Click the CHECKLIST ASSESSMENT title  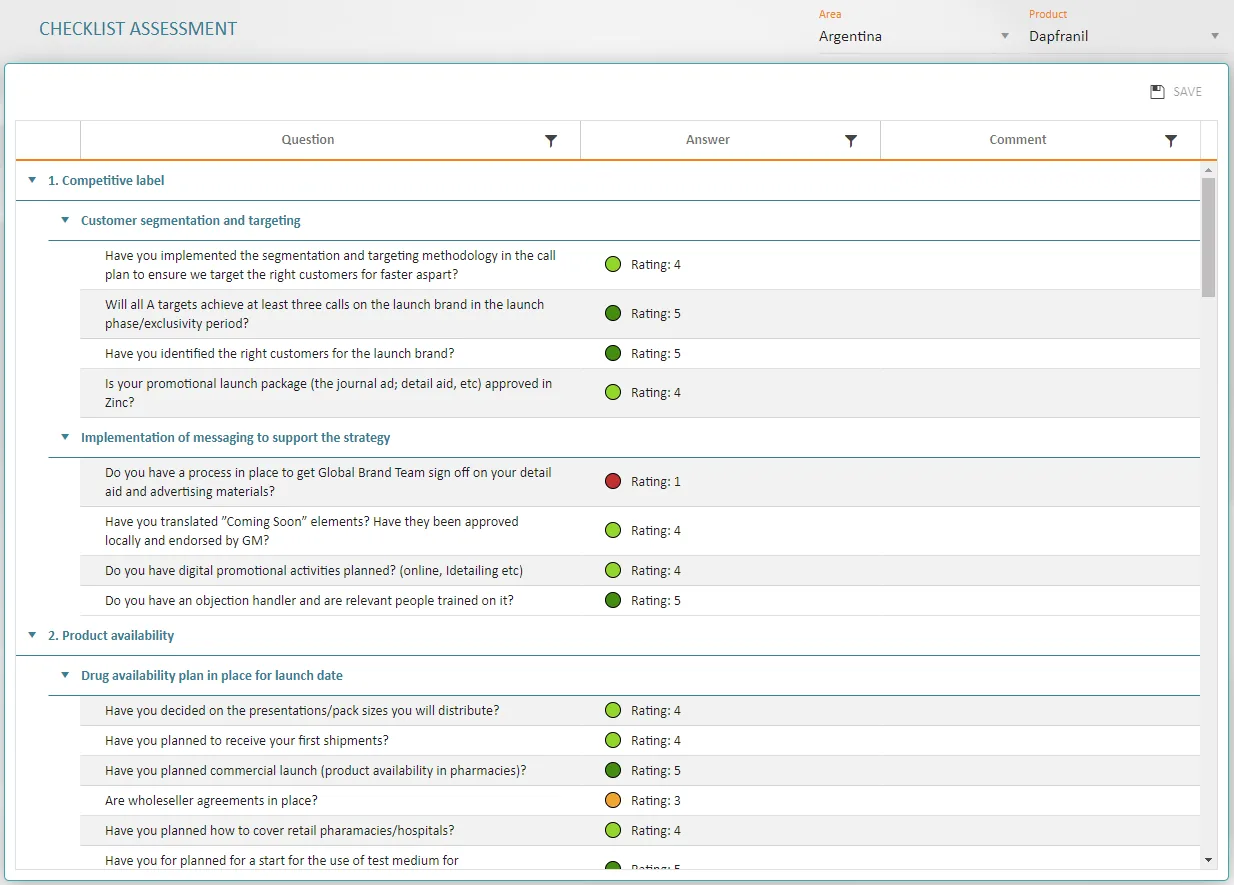138,29
